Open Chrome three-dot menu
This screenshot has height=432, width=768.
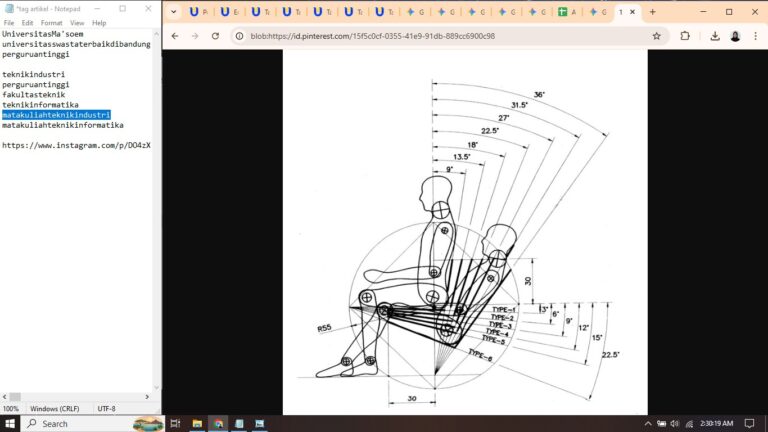click(755, 36)
